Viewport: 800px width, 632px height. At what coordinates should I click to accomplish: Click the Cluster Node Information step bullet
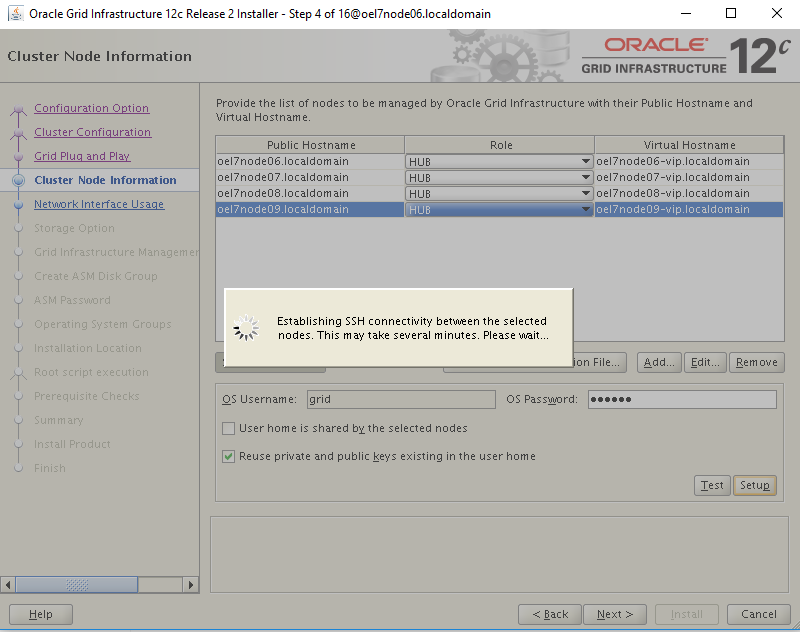pyautogui.click(x=18, y=181)
